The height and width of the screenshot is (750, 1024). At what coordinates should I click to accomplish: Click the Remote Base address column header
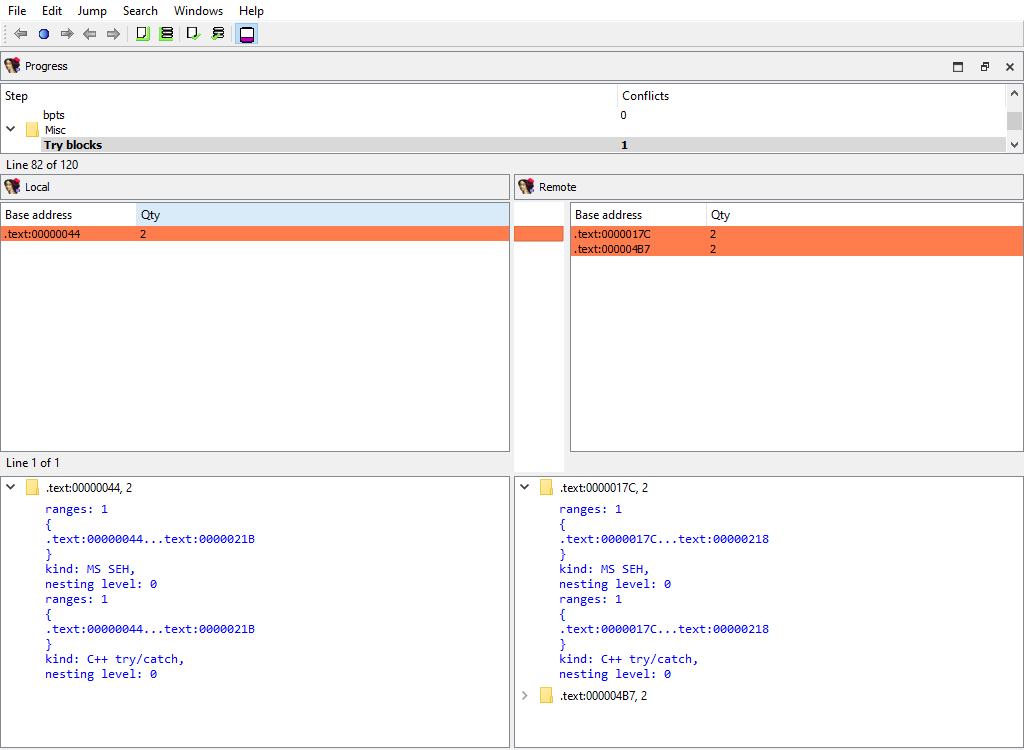[x=608, y=215]
